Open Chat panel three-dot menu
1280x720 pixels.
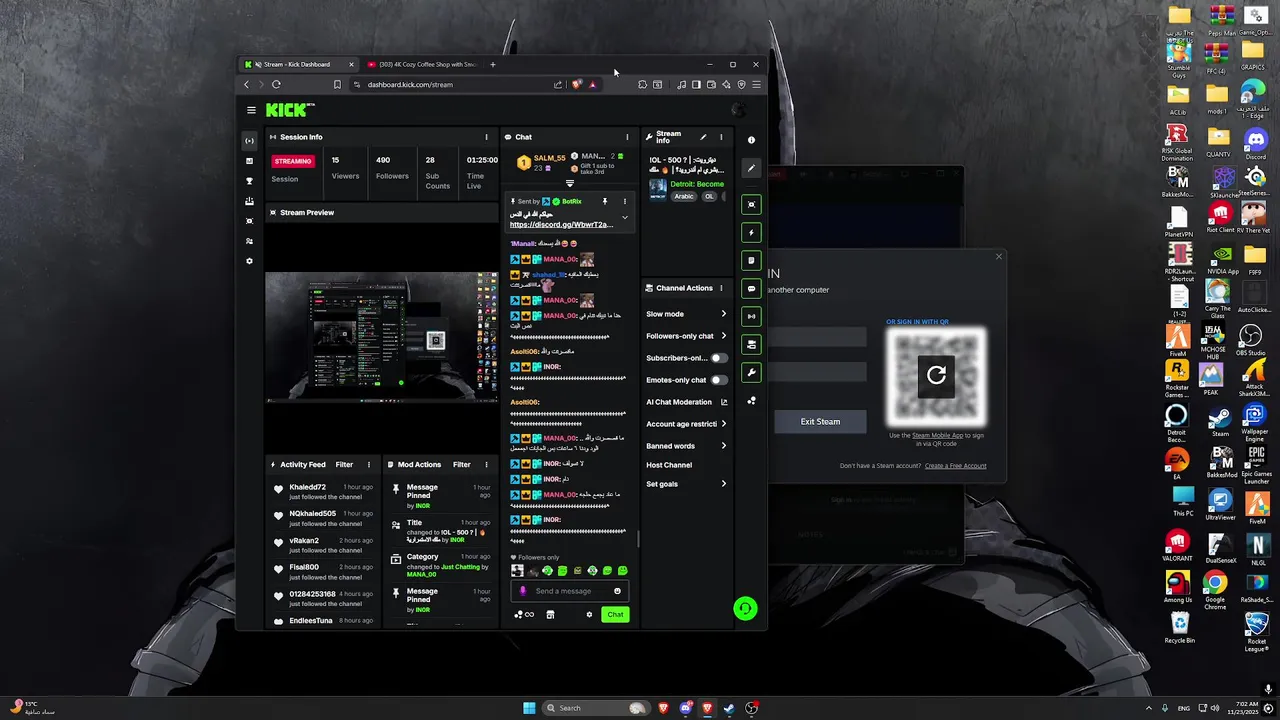627,137
